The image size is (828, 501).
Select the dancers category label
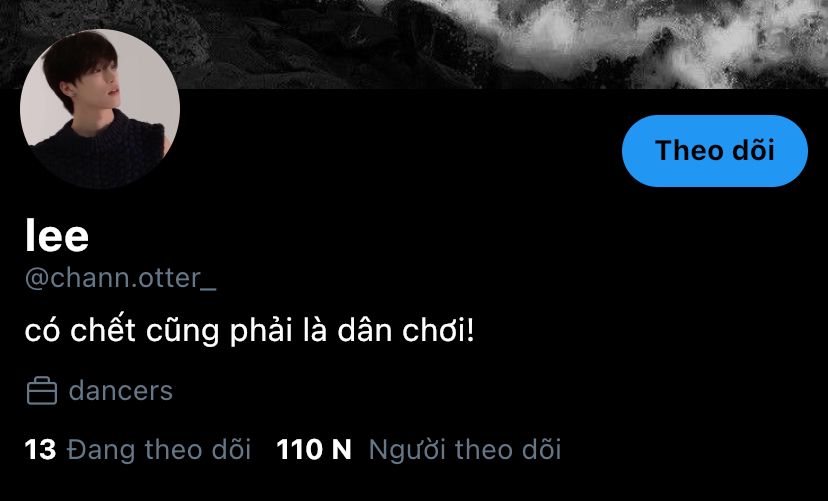(x=121, y=391)
